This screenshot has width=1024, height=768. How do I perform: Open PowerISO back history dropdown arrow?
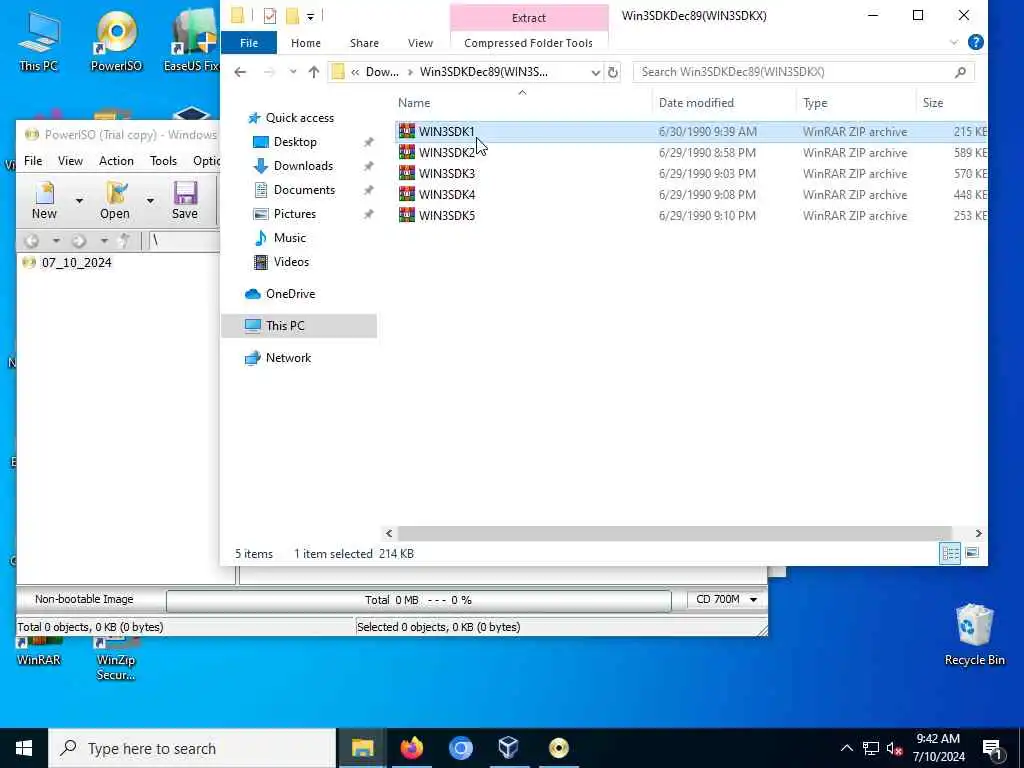[56, 241]
